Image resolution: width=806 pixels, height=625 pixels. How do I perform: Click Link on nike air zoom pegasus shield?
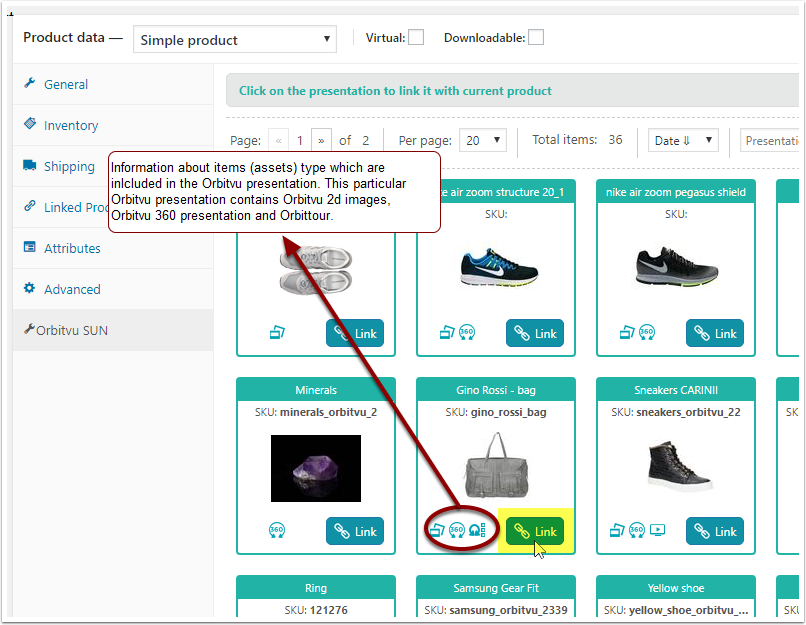[x=715, y=333]
